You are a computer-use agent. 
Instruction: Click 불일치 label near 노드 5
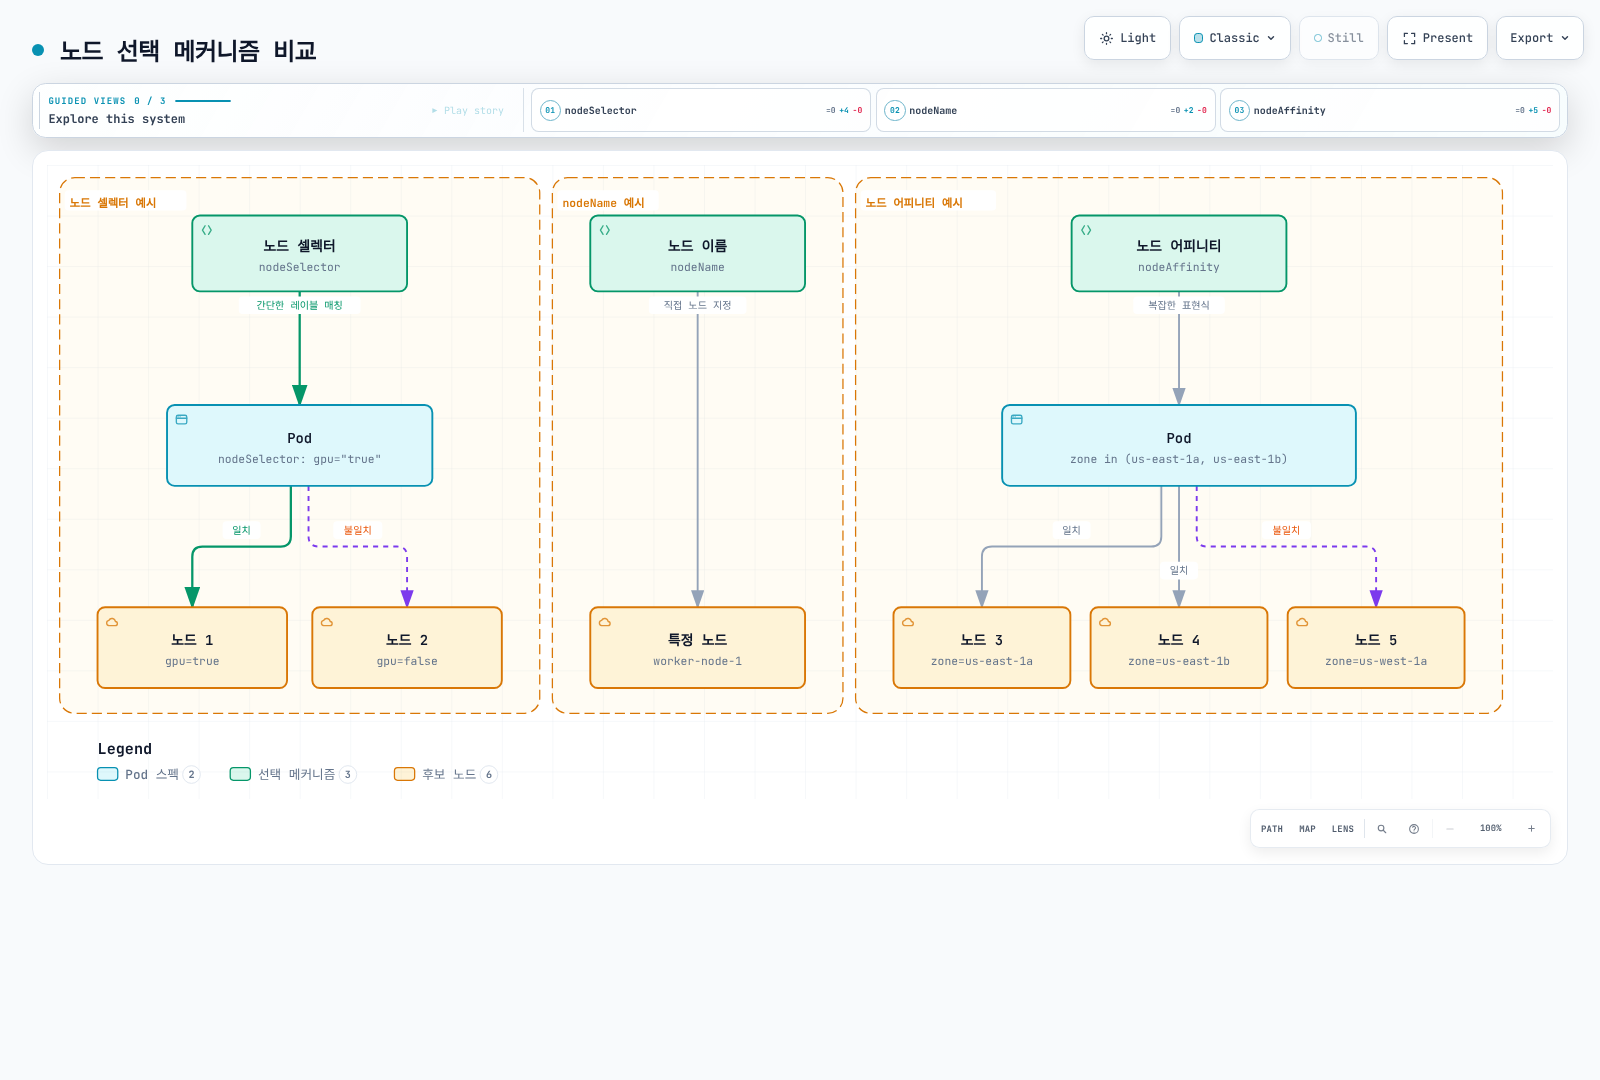(x=1286, y=530)
